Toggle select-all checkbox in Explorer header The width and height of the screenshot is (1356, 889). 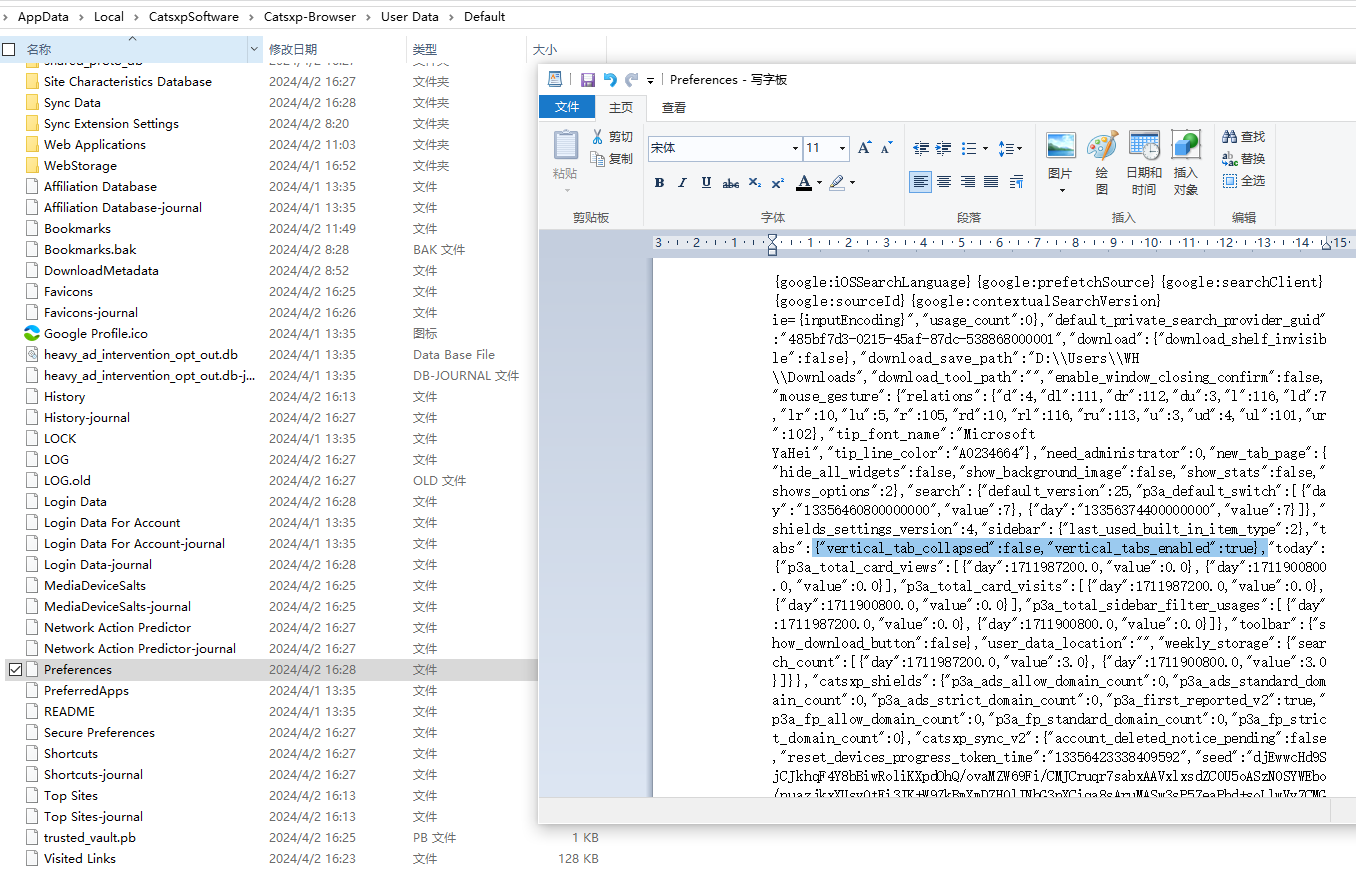(x=9, y=49)
